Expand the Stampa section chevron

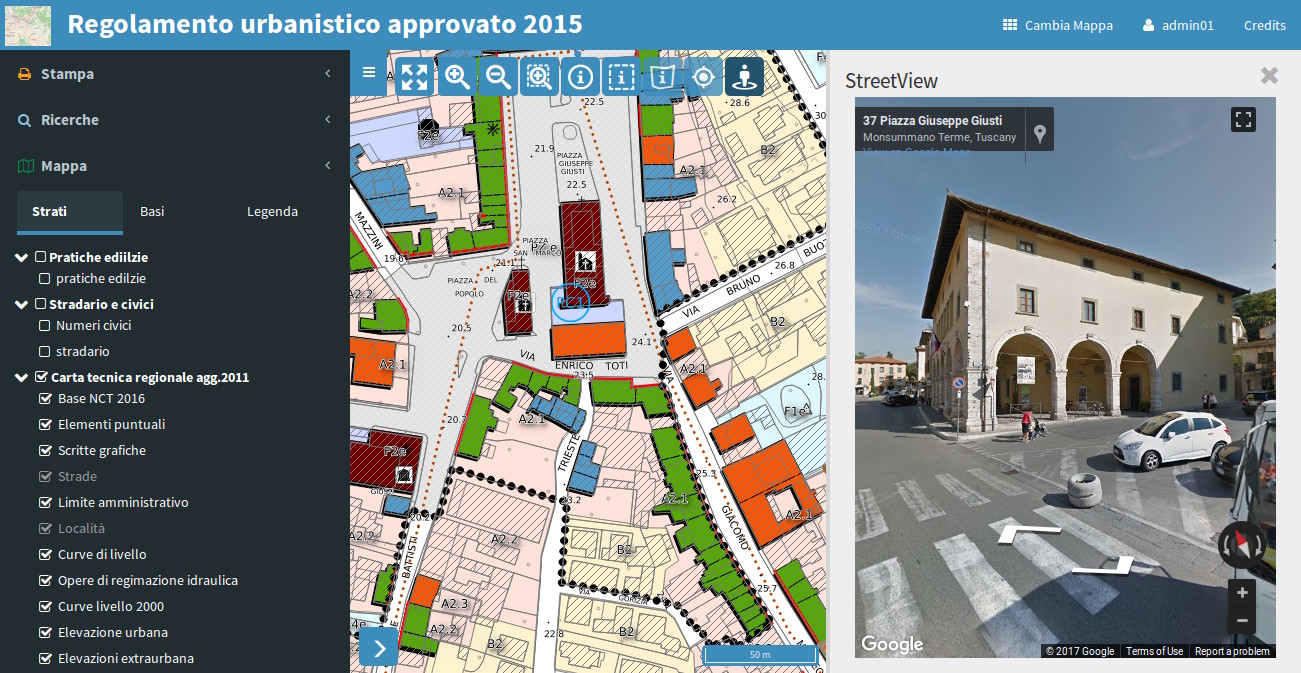coord(327,73)
